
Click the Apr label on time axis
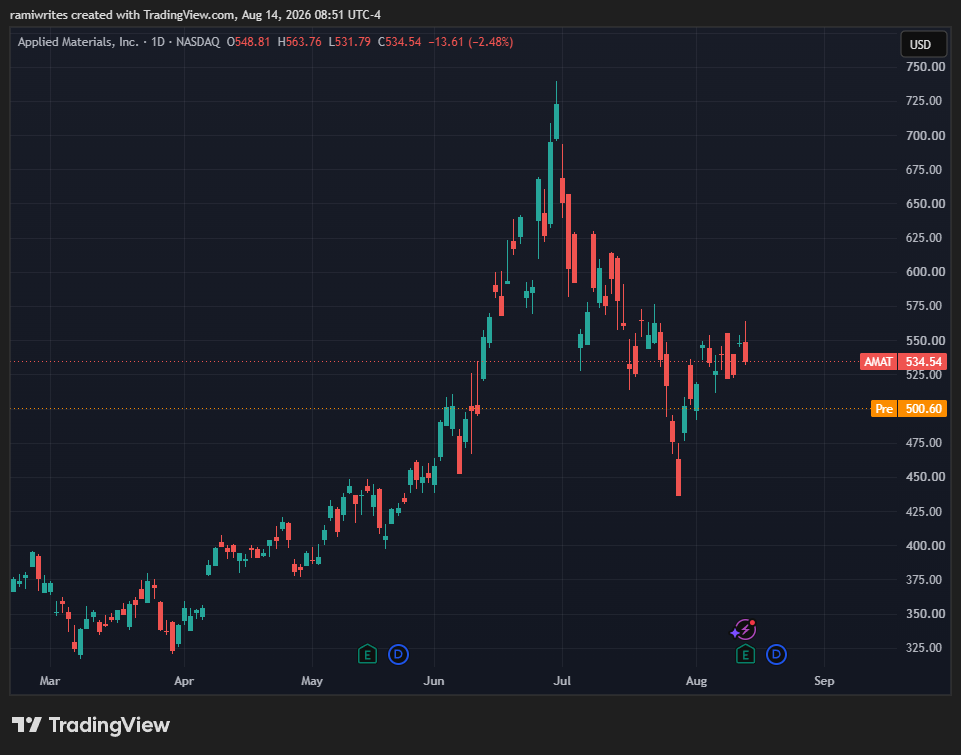point(184,681)
